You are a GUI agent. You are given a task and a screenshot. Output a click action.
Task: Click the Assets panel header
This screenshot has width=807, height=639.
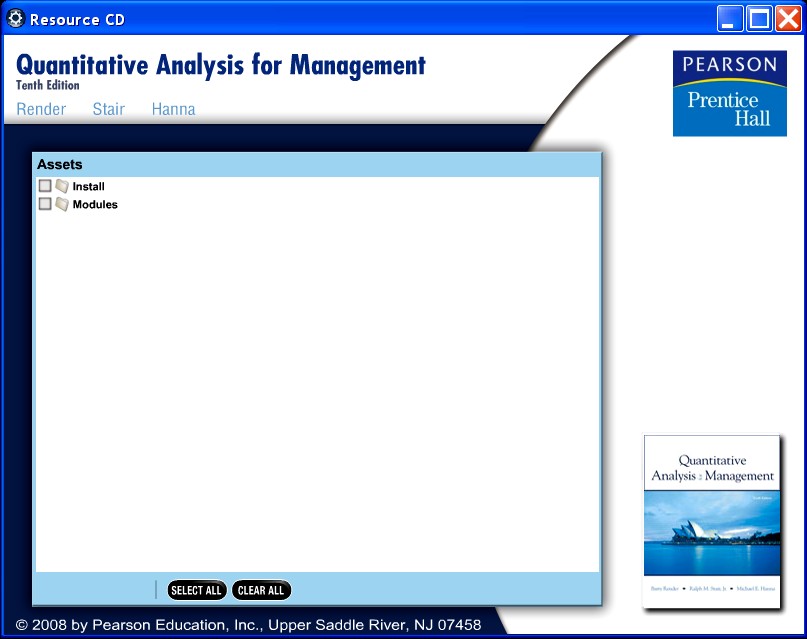(x=317, y=165)
